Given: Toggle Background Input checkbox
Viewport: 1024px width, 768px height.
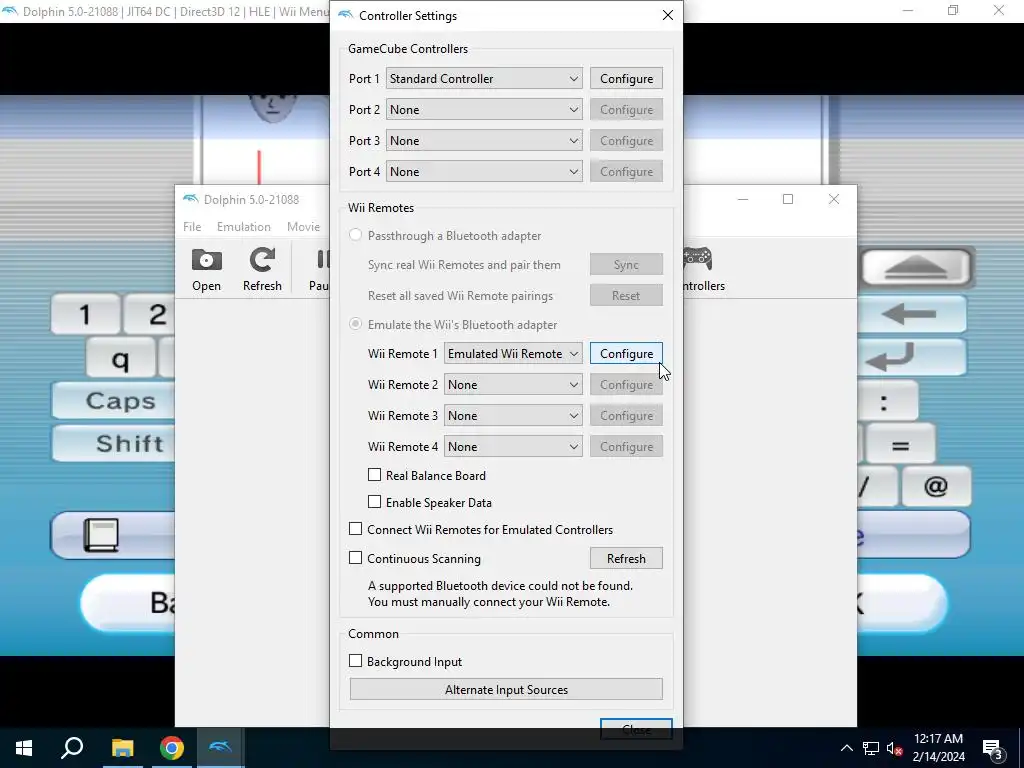Looking at the screenshot, I should point(355,661).
